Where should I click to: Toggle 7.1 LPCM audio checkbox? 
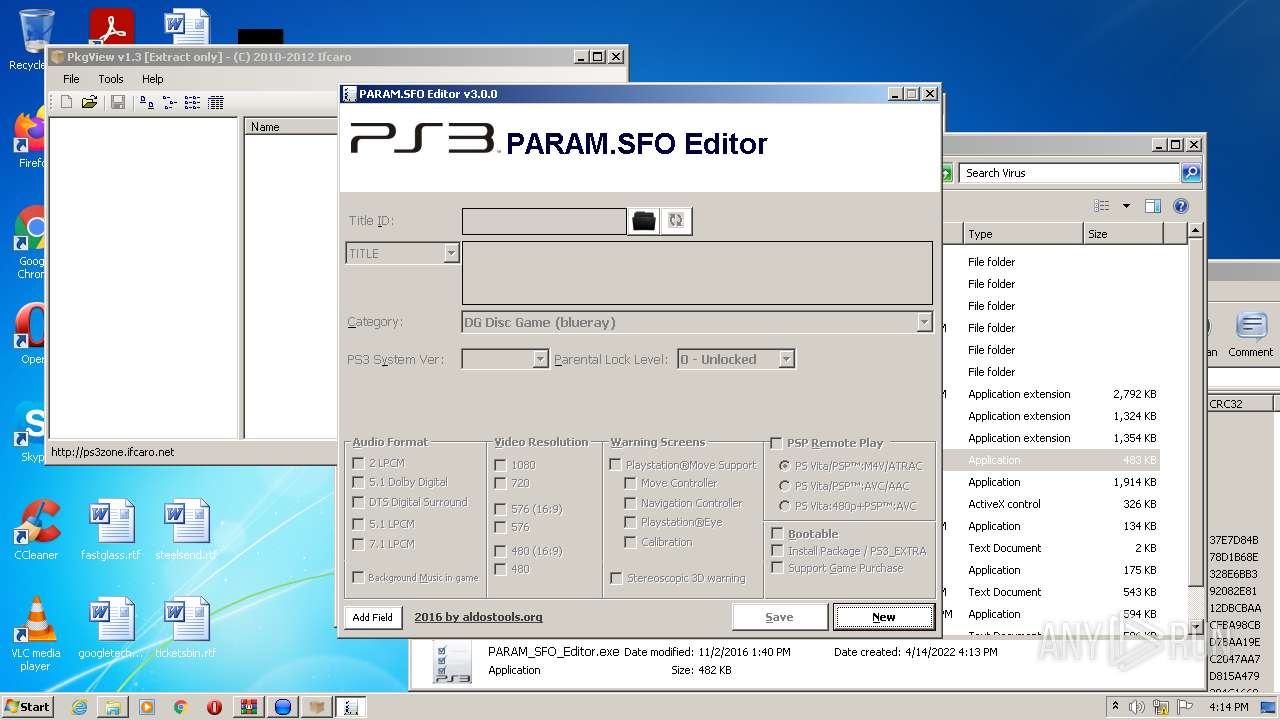[358, 544]
